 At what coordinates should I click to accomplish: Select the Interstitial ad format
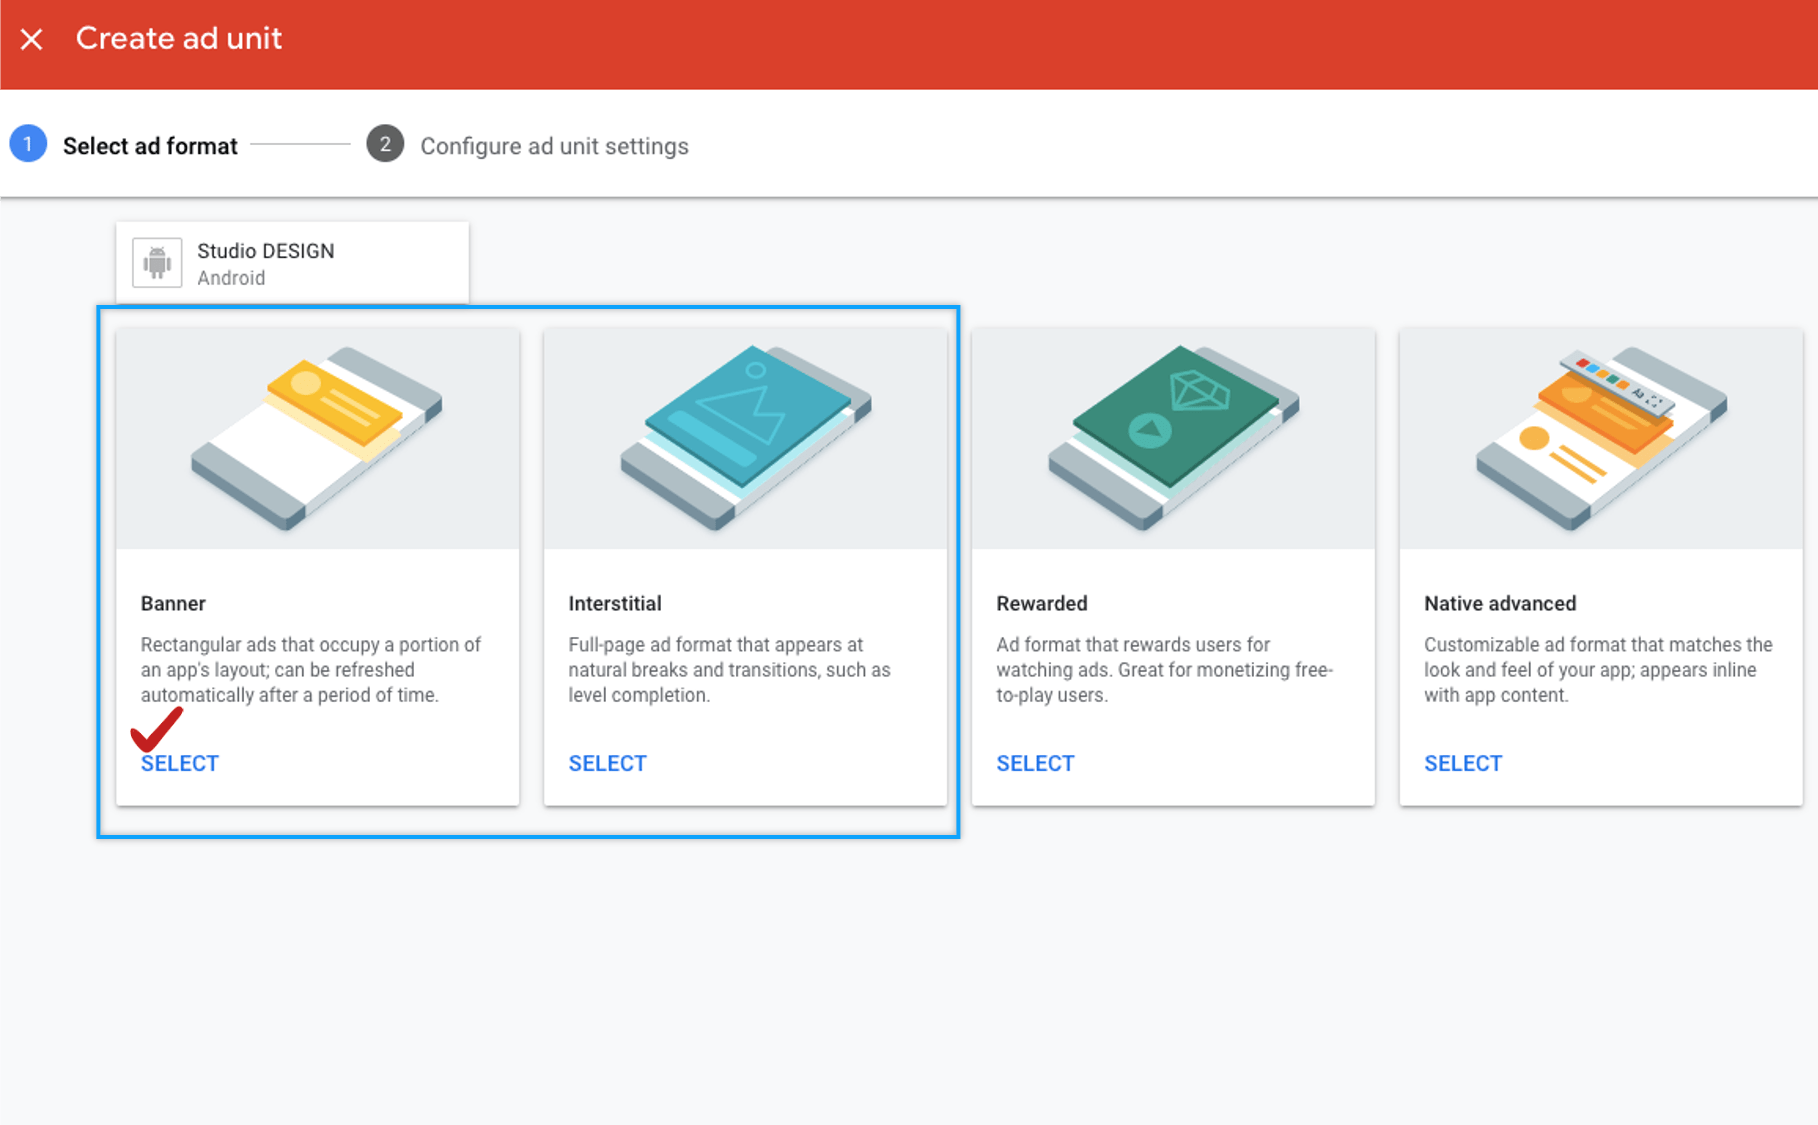pyautogui.click(x=607, y=764)
